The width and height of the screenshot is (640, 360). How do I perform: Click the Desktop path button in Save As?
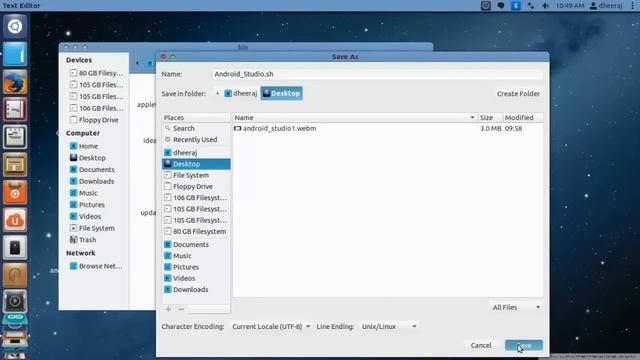click(282, 93)
